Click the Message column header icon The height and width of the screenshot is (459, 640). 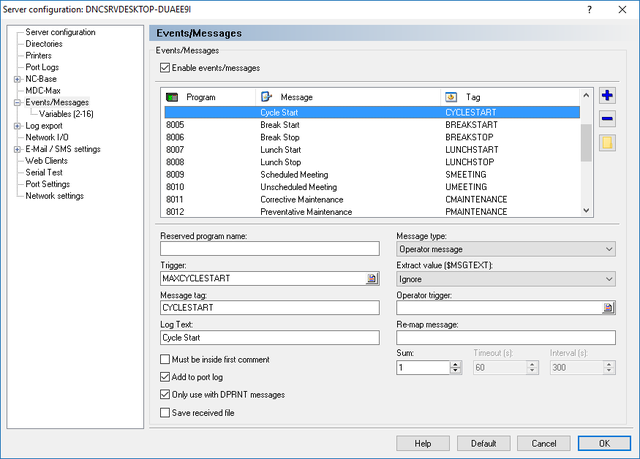266,97
